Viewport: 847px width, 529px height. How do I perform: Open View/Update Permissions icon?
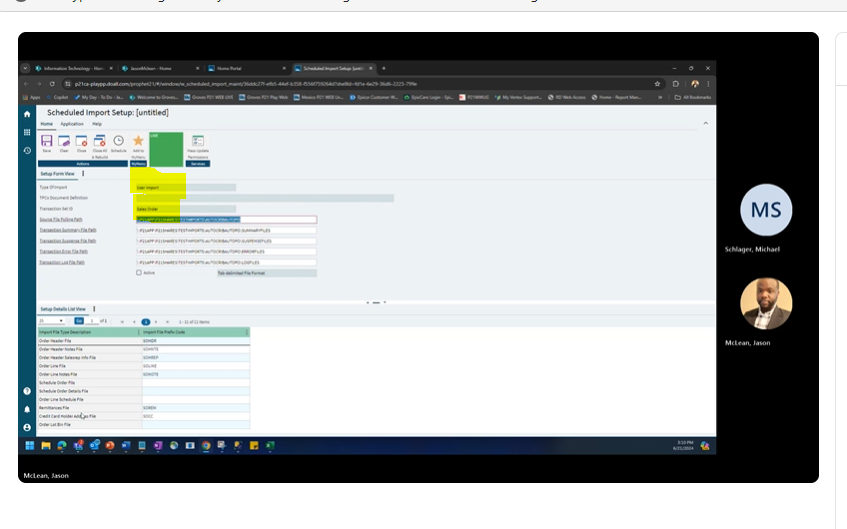pos(198,143)
